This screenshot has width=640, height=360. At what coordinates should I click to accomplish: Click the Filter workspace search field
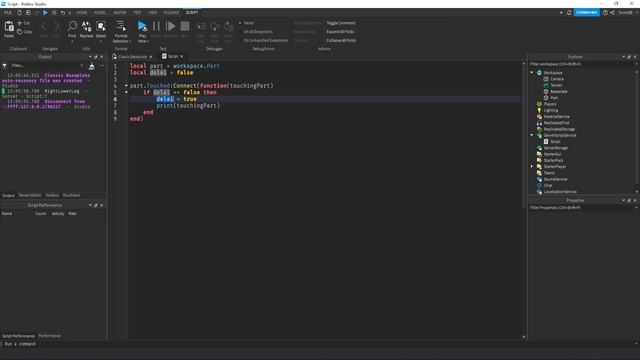(582, 64)
